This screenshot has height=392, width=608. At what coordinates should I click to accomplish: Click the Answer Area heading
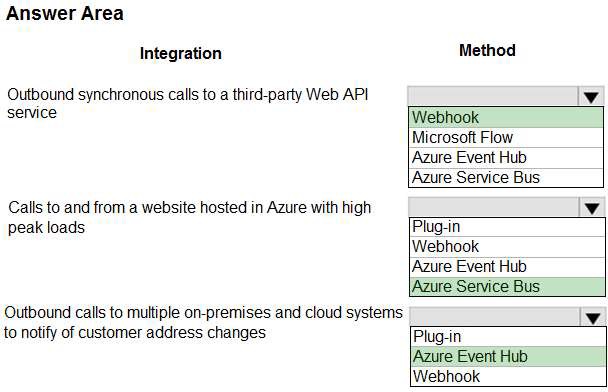[65, 13]
